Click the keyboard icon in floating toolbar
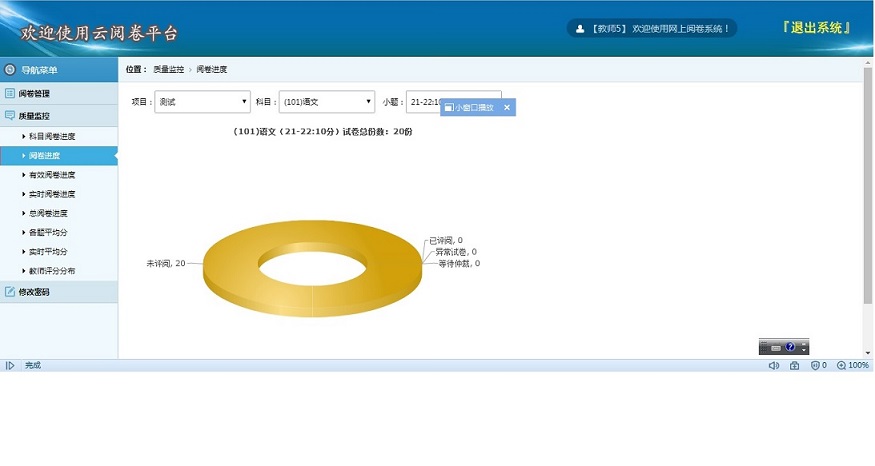Viewport: 875px width, 466px height. click(x=776, y=348)
